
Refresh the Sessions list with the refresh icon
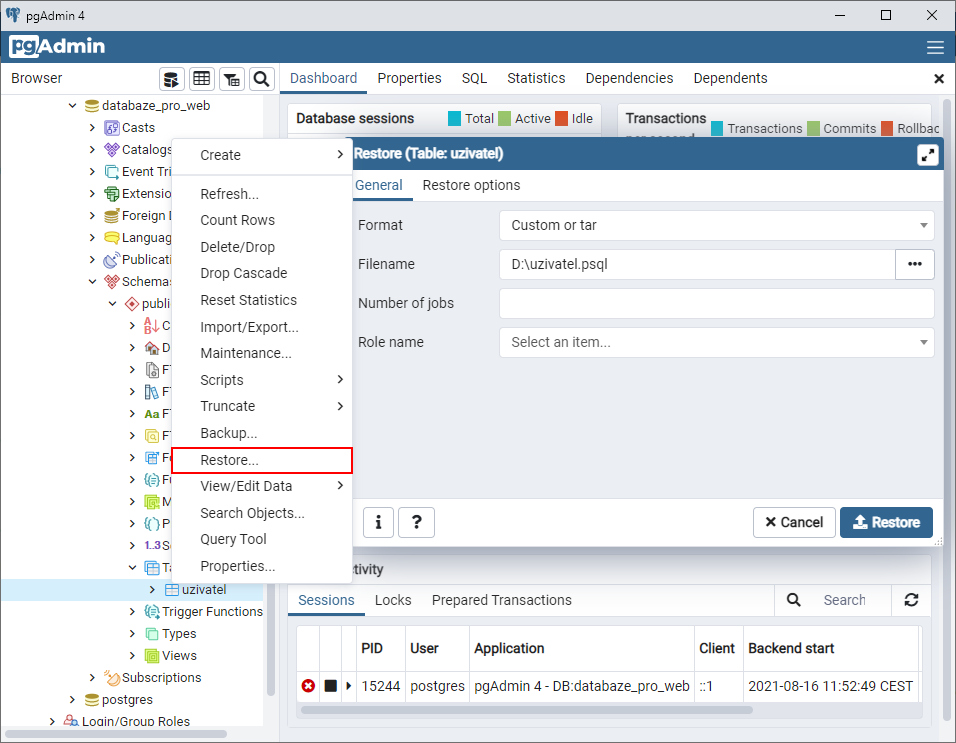click(x=911, y=600)
